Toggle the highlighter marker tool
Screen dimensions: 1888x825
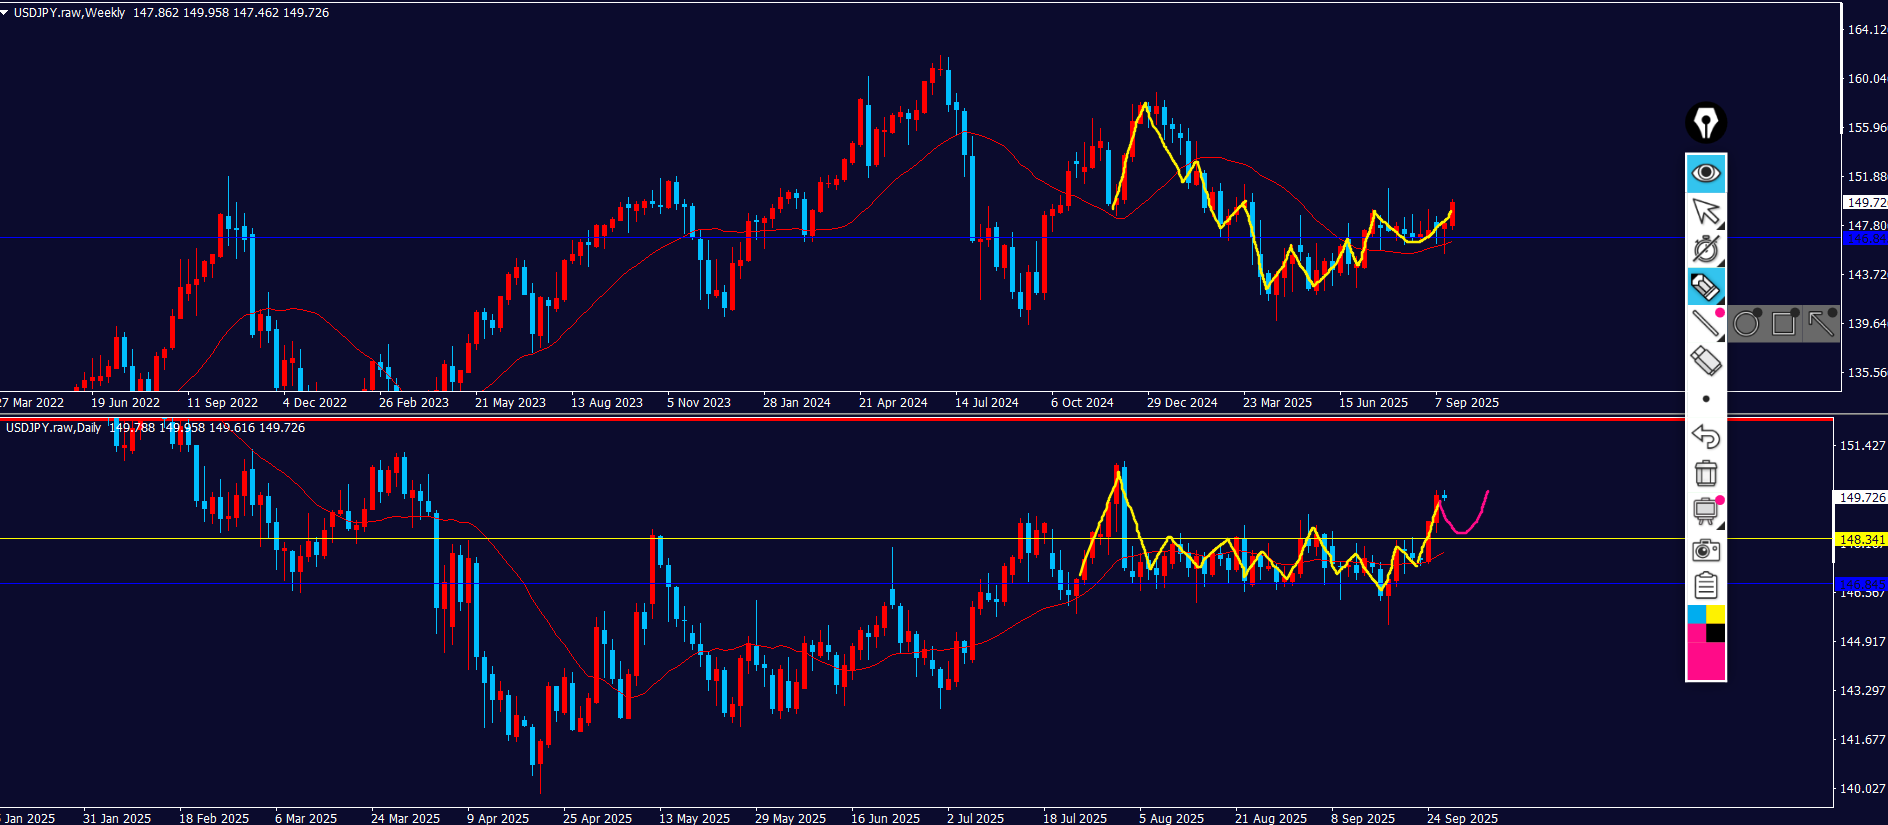[1705, 287]
